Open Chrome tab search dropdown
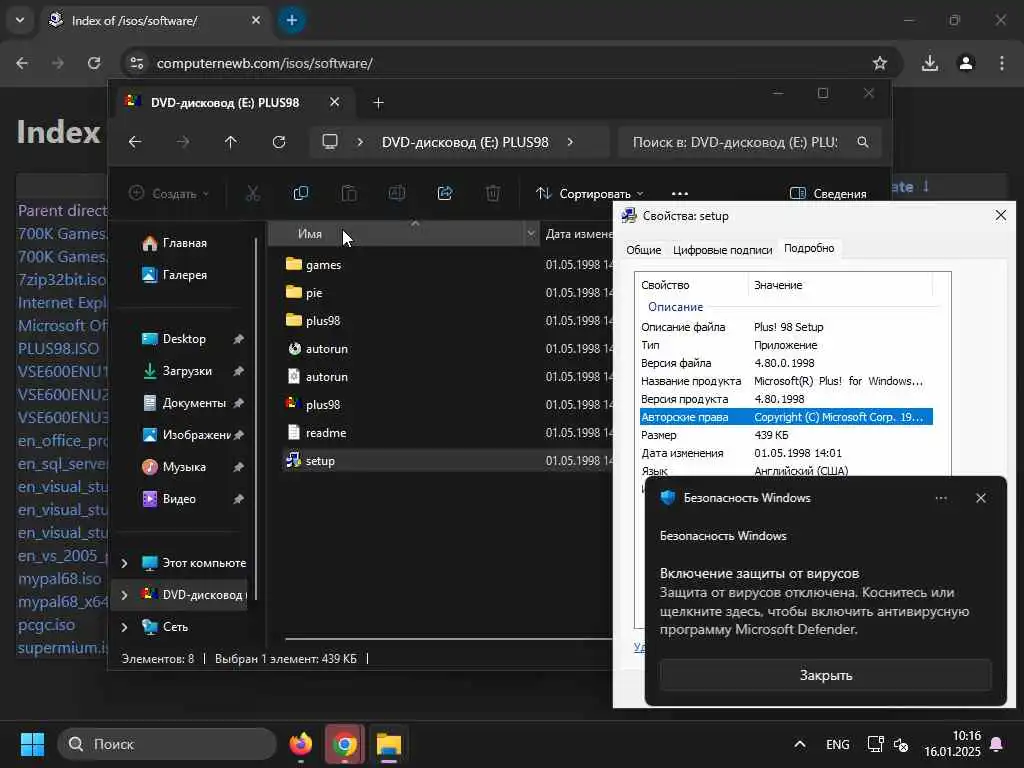Viewport: 1024px width, 768px height. pos(20,20)
